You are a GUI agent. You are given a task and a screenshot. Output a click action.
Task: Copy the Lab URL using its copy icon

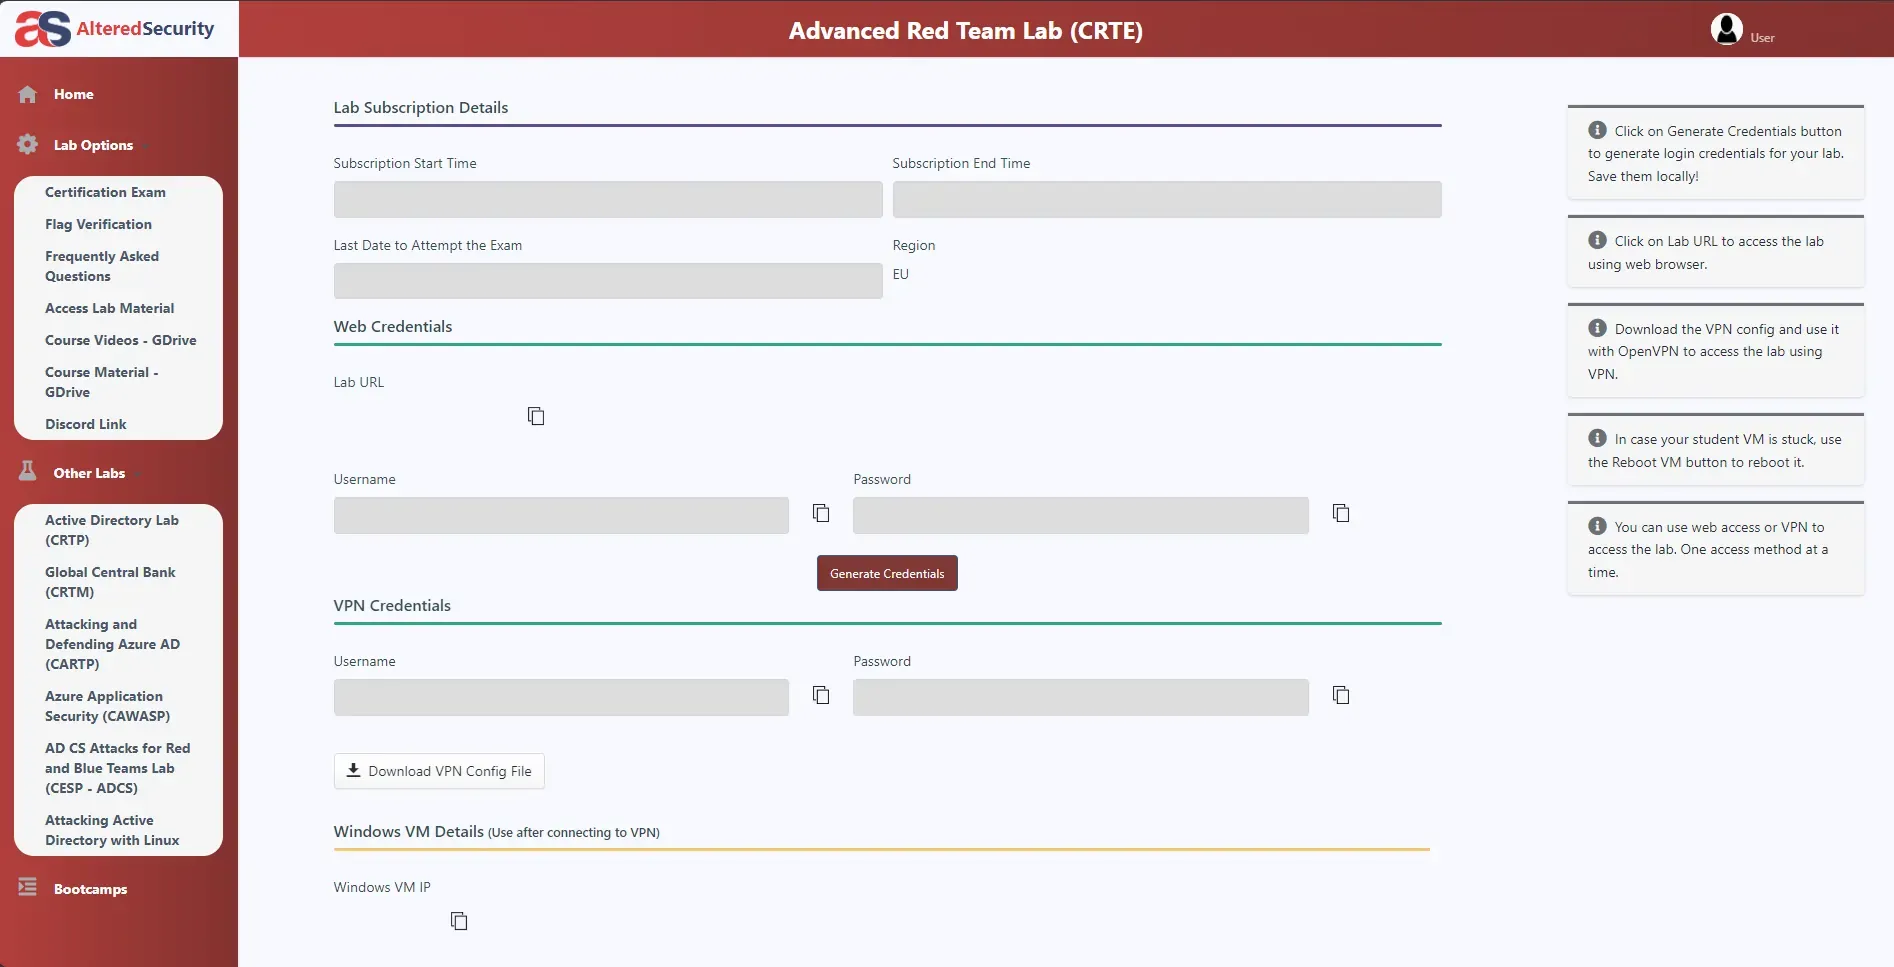pyautogui.click(x=535, y=416)
